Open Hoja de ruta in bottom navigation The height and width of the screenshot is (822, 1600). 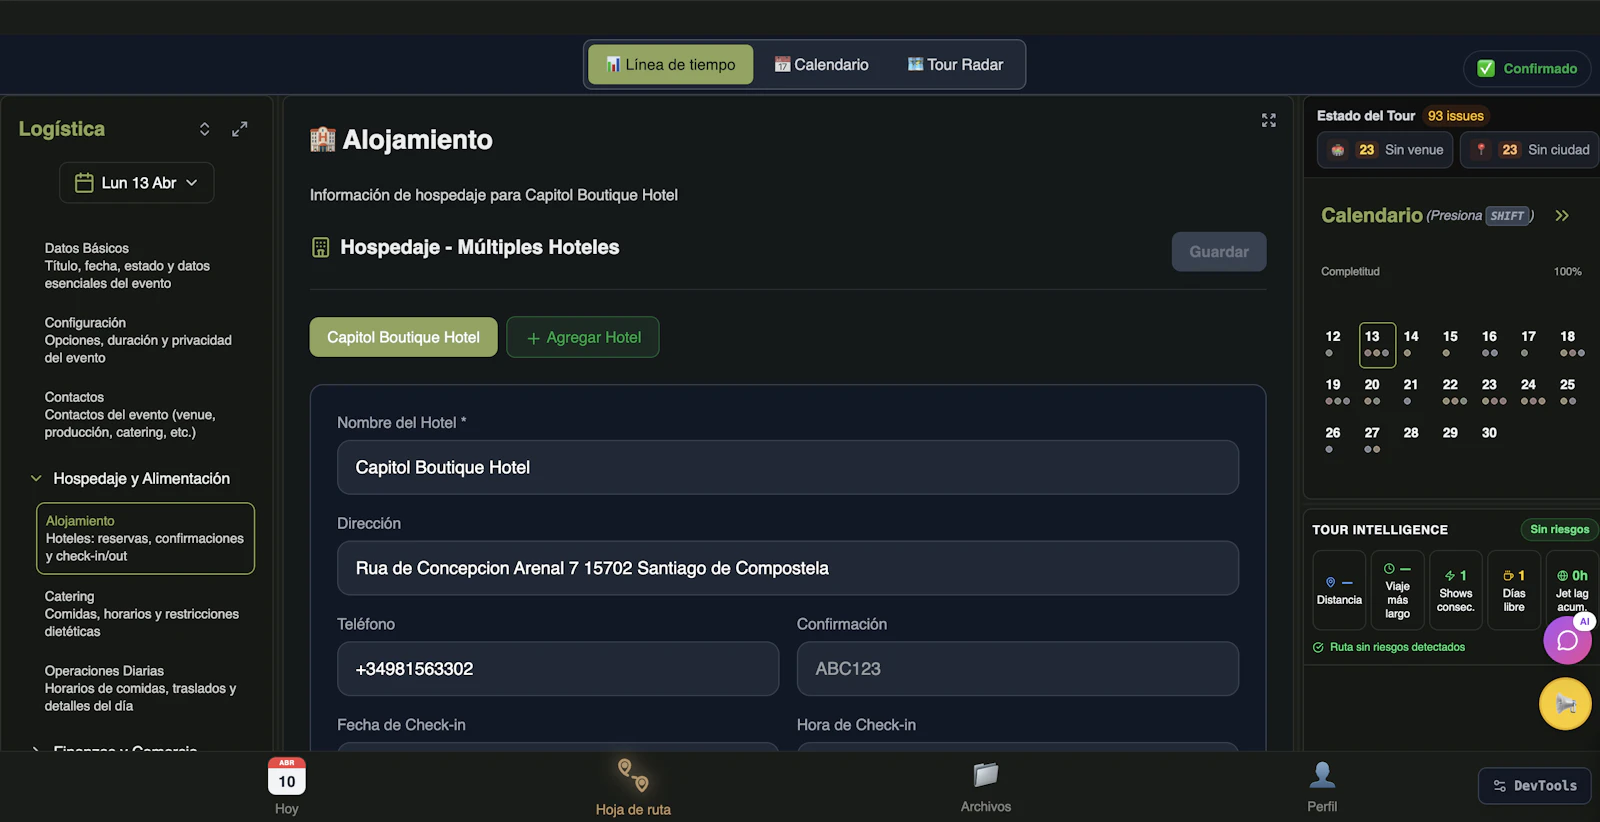(x=633, y=787)
